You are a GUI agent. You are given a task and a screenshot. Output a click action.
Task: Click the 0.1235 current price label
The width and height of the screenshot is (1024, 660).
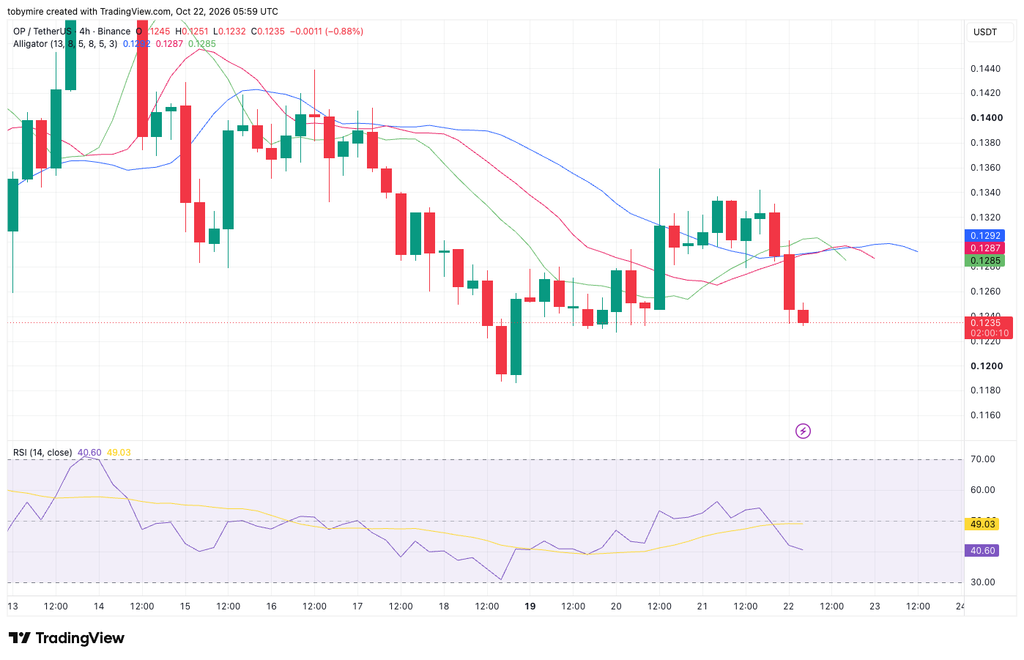coord(984,322)
